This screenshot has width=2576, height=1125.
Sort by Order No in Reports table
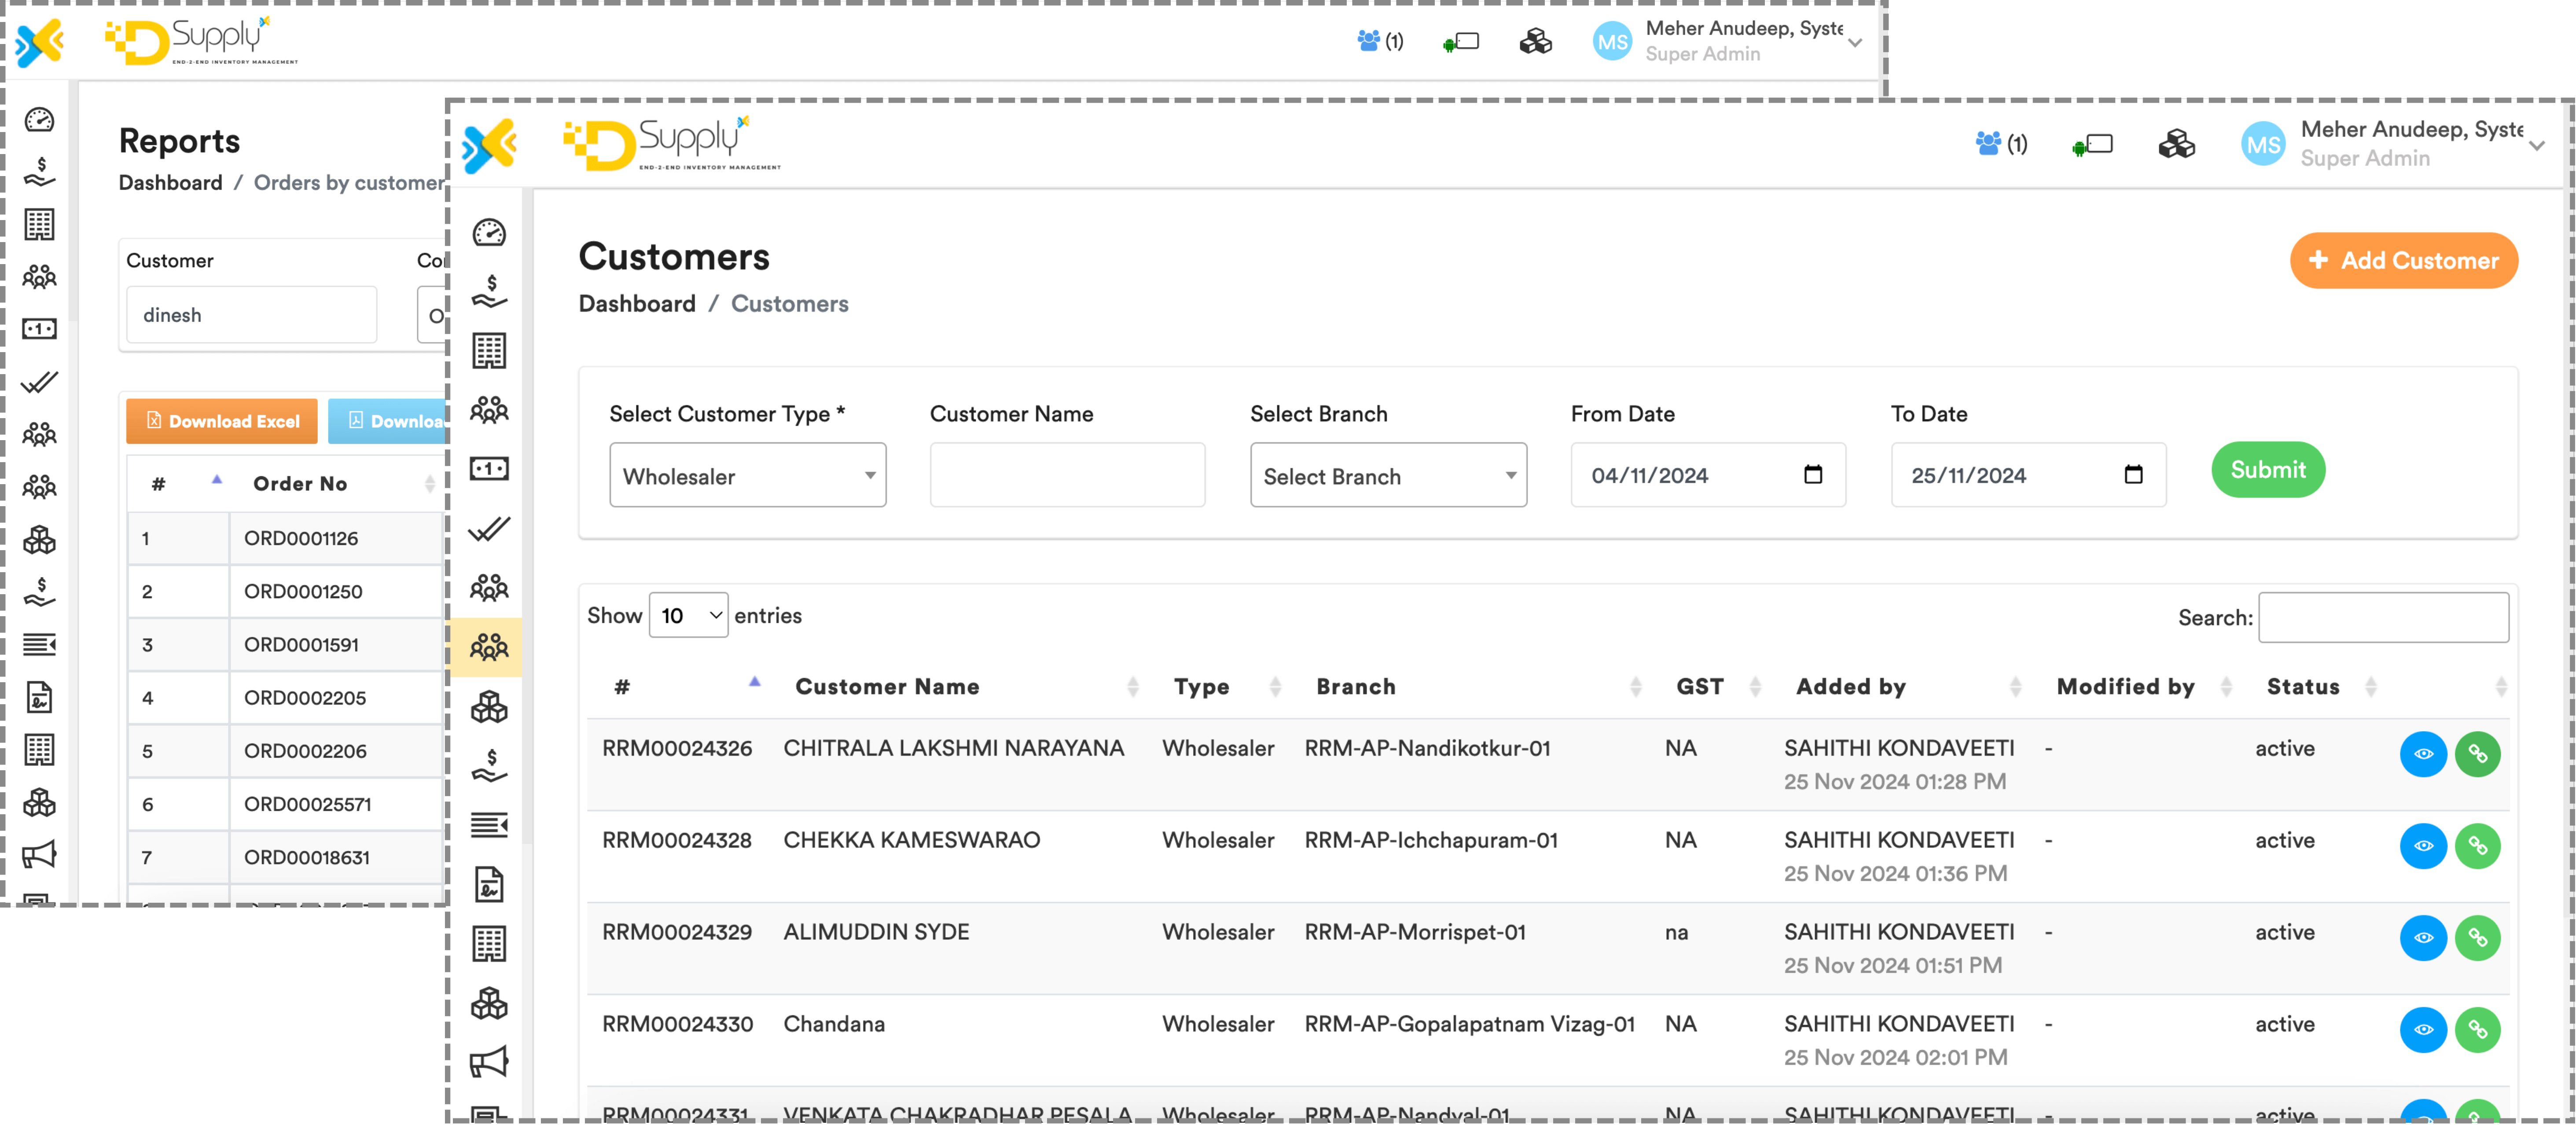point(300,484)
